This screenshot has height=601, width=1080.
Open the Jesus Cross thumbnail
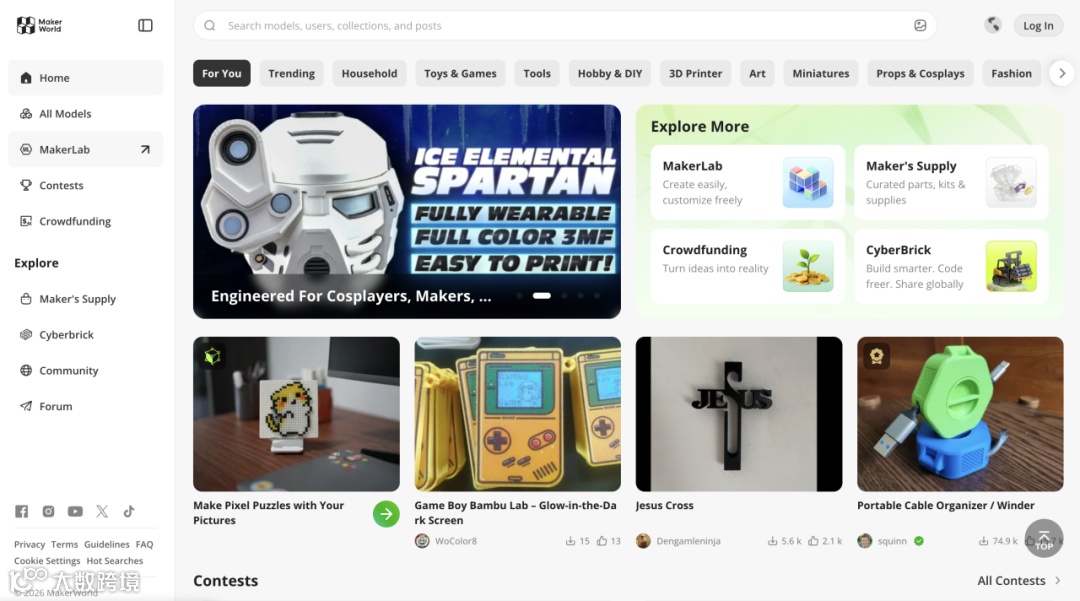738,414
